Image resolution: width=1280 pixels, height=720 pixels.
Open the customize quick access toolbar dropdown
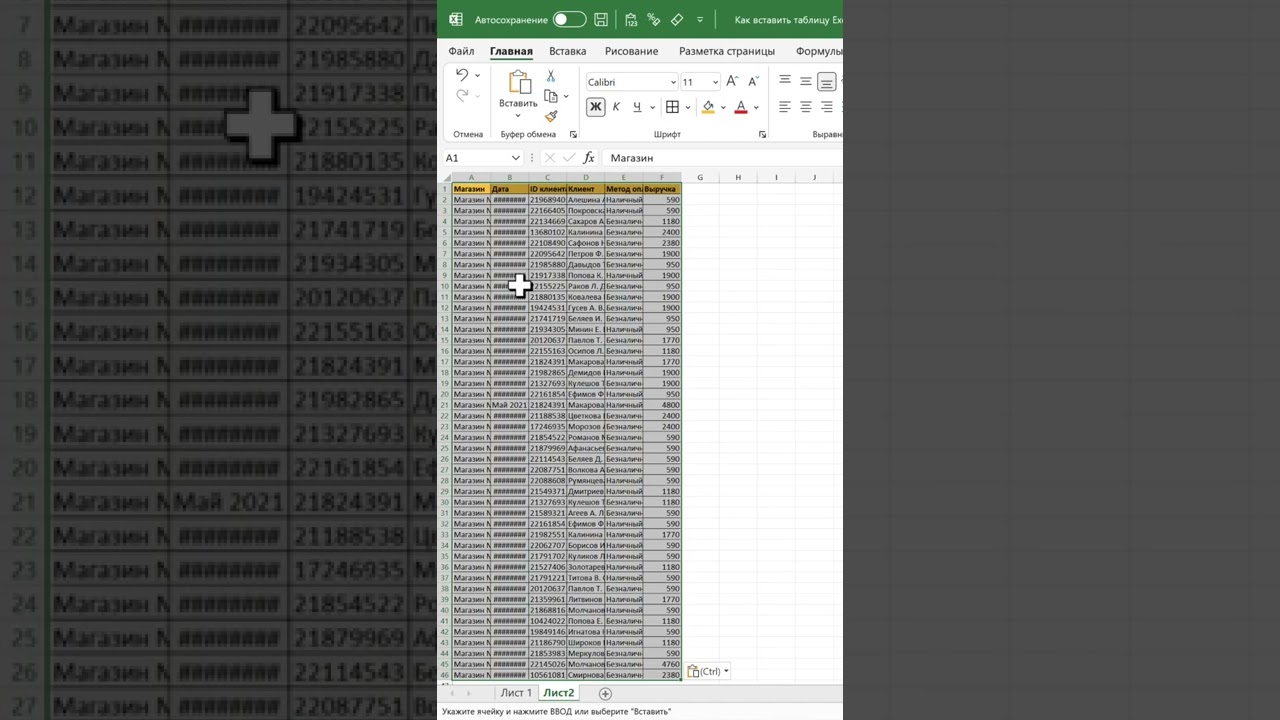click(700, 19)
